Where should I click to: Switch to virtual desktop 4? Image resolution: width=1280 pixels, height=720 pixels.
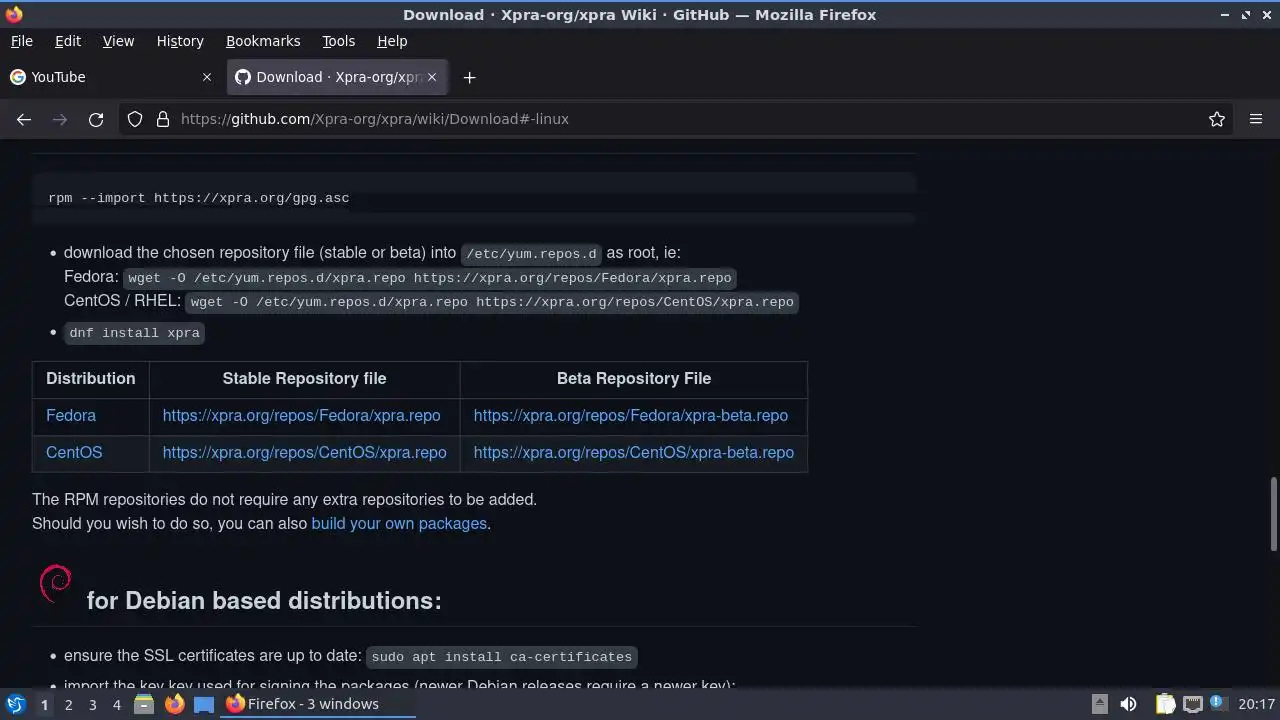click(116, 705)
